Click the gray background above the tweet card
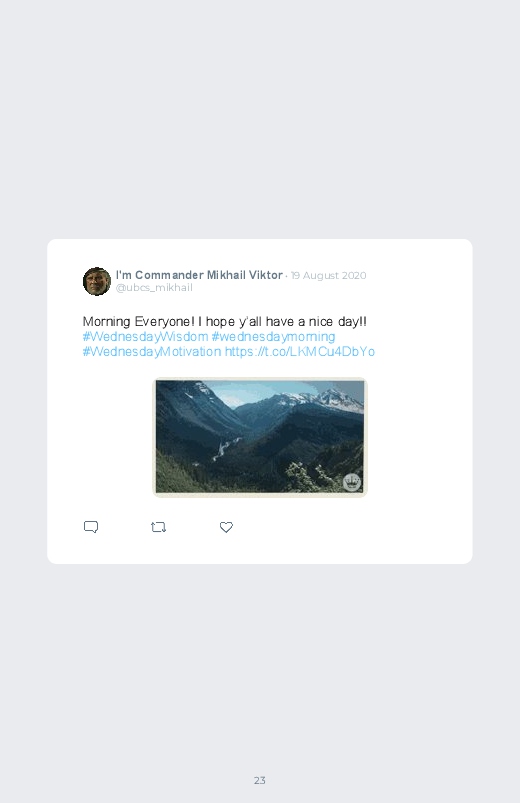 pyautogui.click(x=260, y=118)
